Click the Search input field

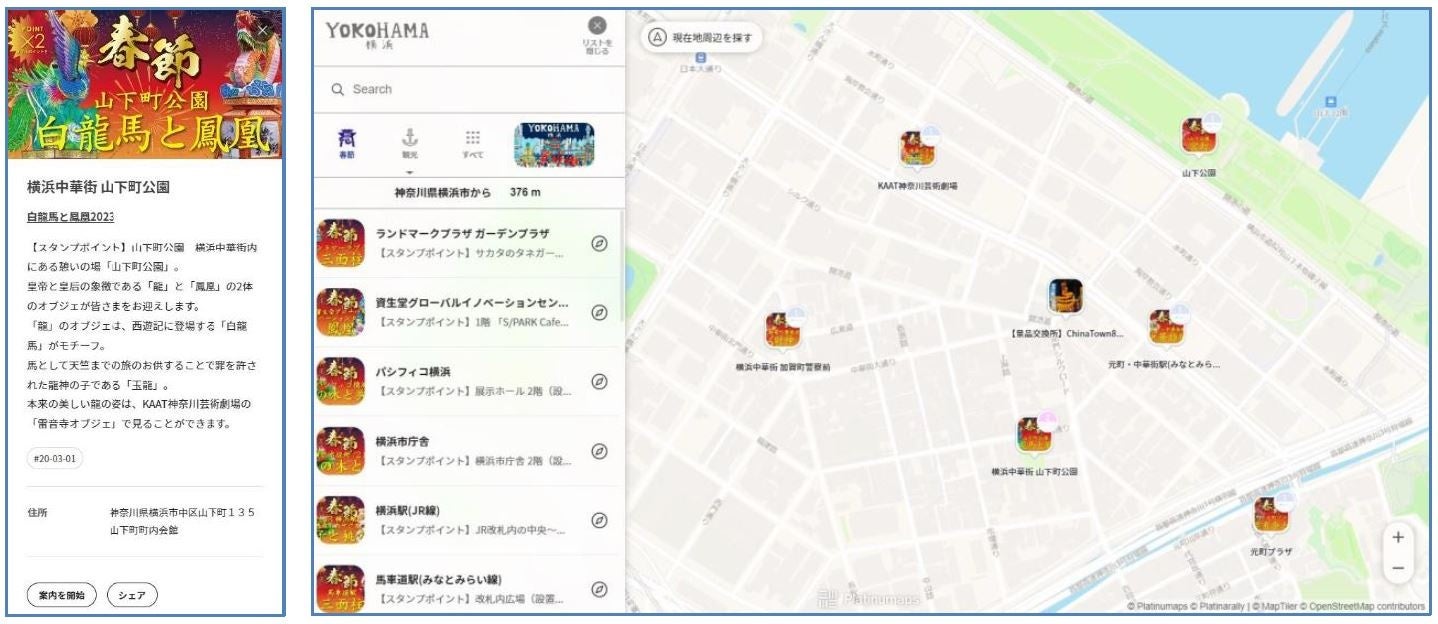tap(469, 89)
